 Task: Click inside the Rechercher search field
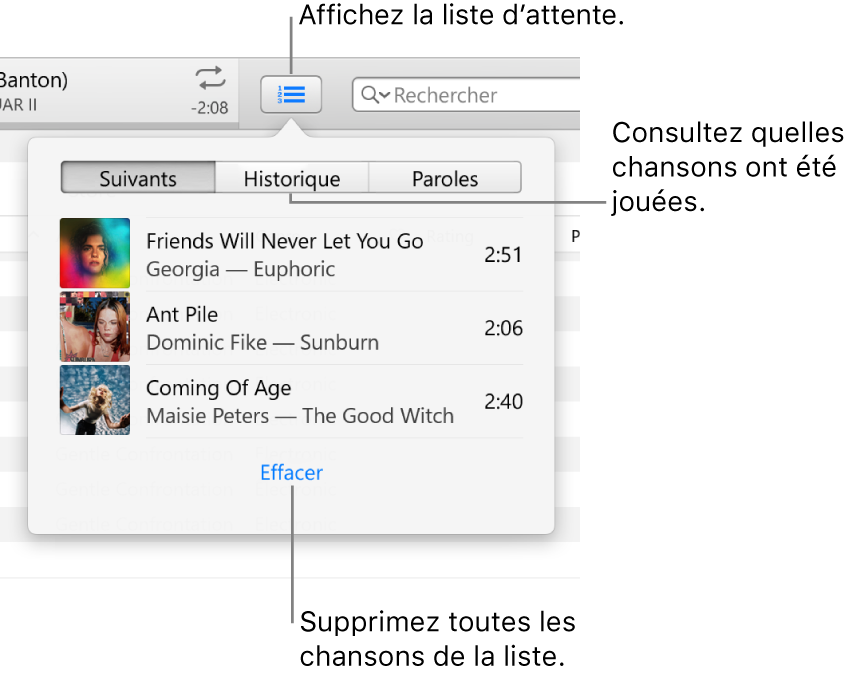(450, 95)
